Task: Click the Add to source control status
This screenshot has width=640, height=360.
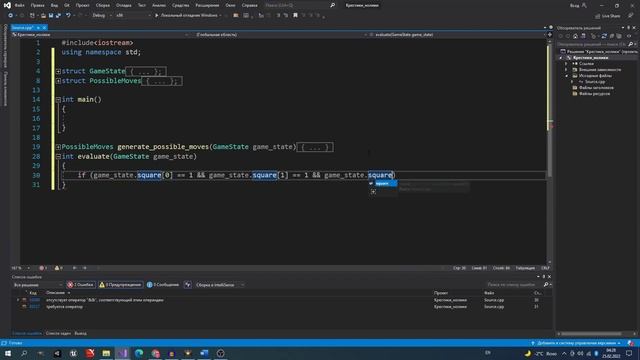Action: point(576,343)
